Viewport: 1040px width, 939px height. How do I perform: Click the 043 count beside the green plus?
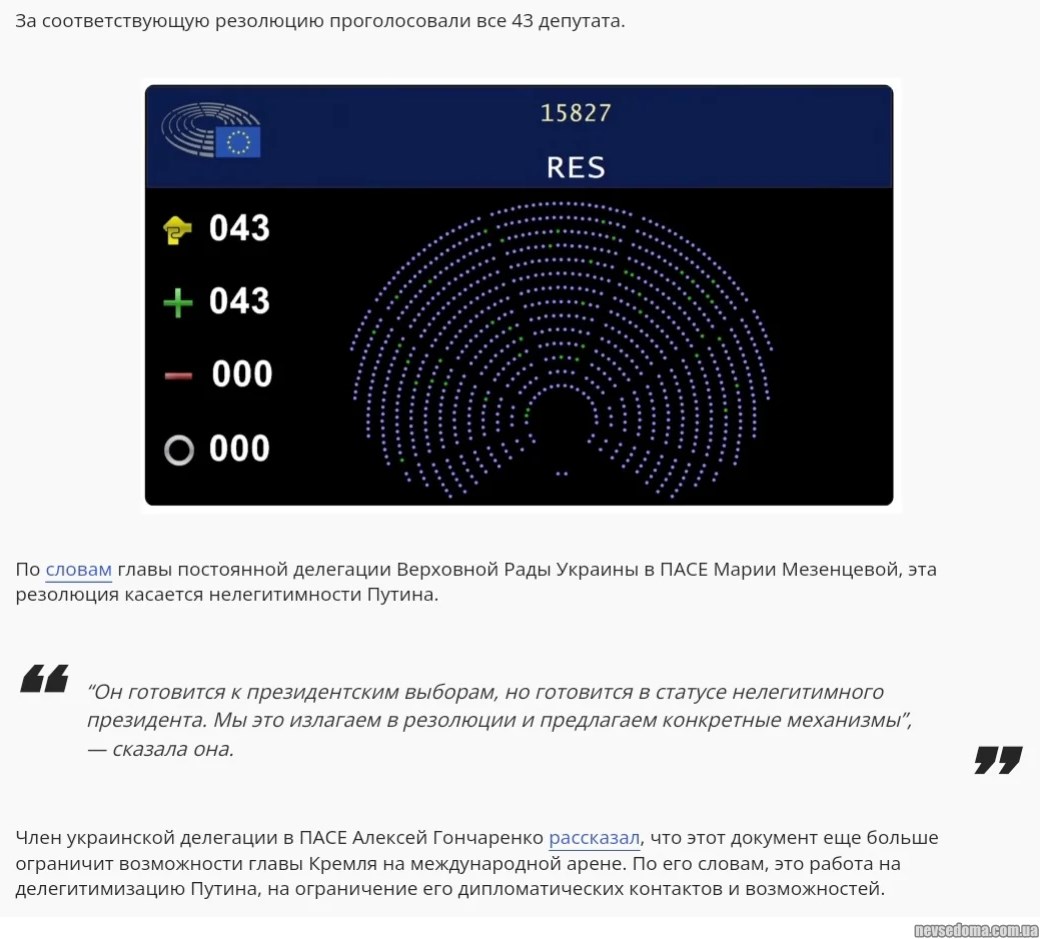pyautogui.click(x=240, y=301)
